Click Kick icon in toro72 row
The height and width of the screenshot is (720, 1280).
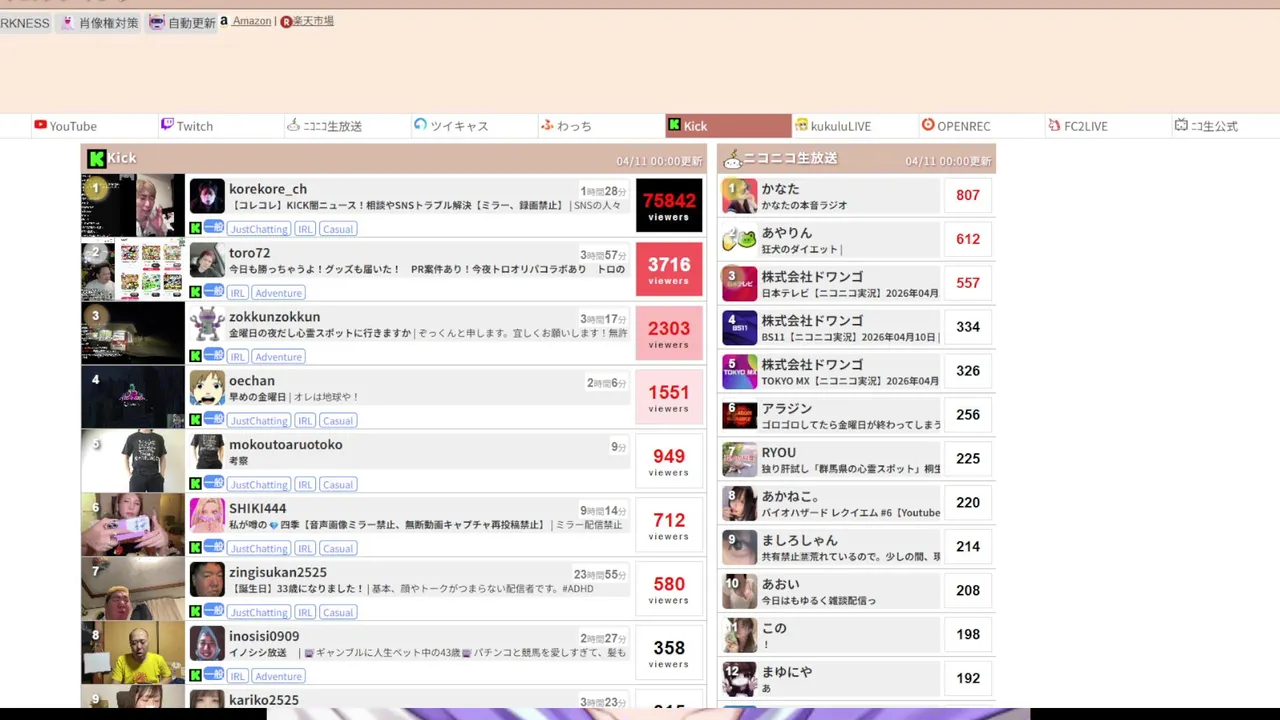click(x=195, y=292)
